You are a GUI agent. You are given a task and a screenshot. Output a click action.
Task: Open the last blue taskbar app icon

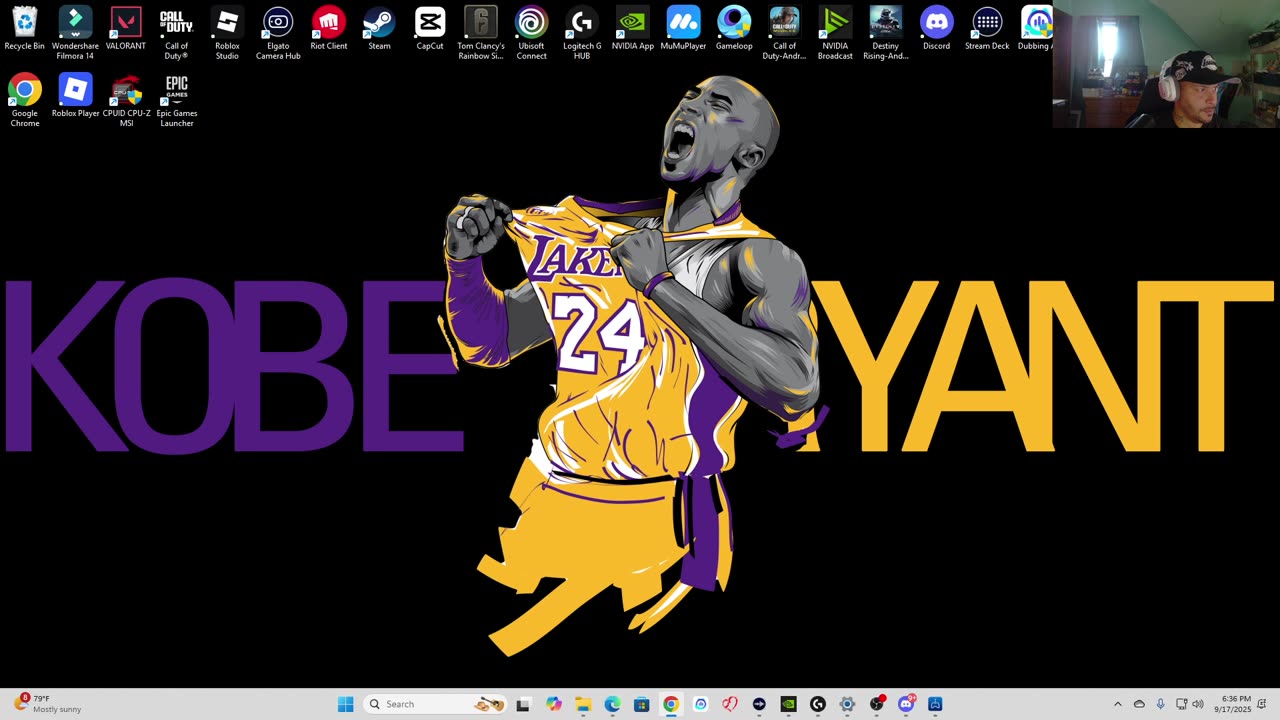coord(935,704)
